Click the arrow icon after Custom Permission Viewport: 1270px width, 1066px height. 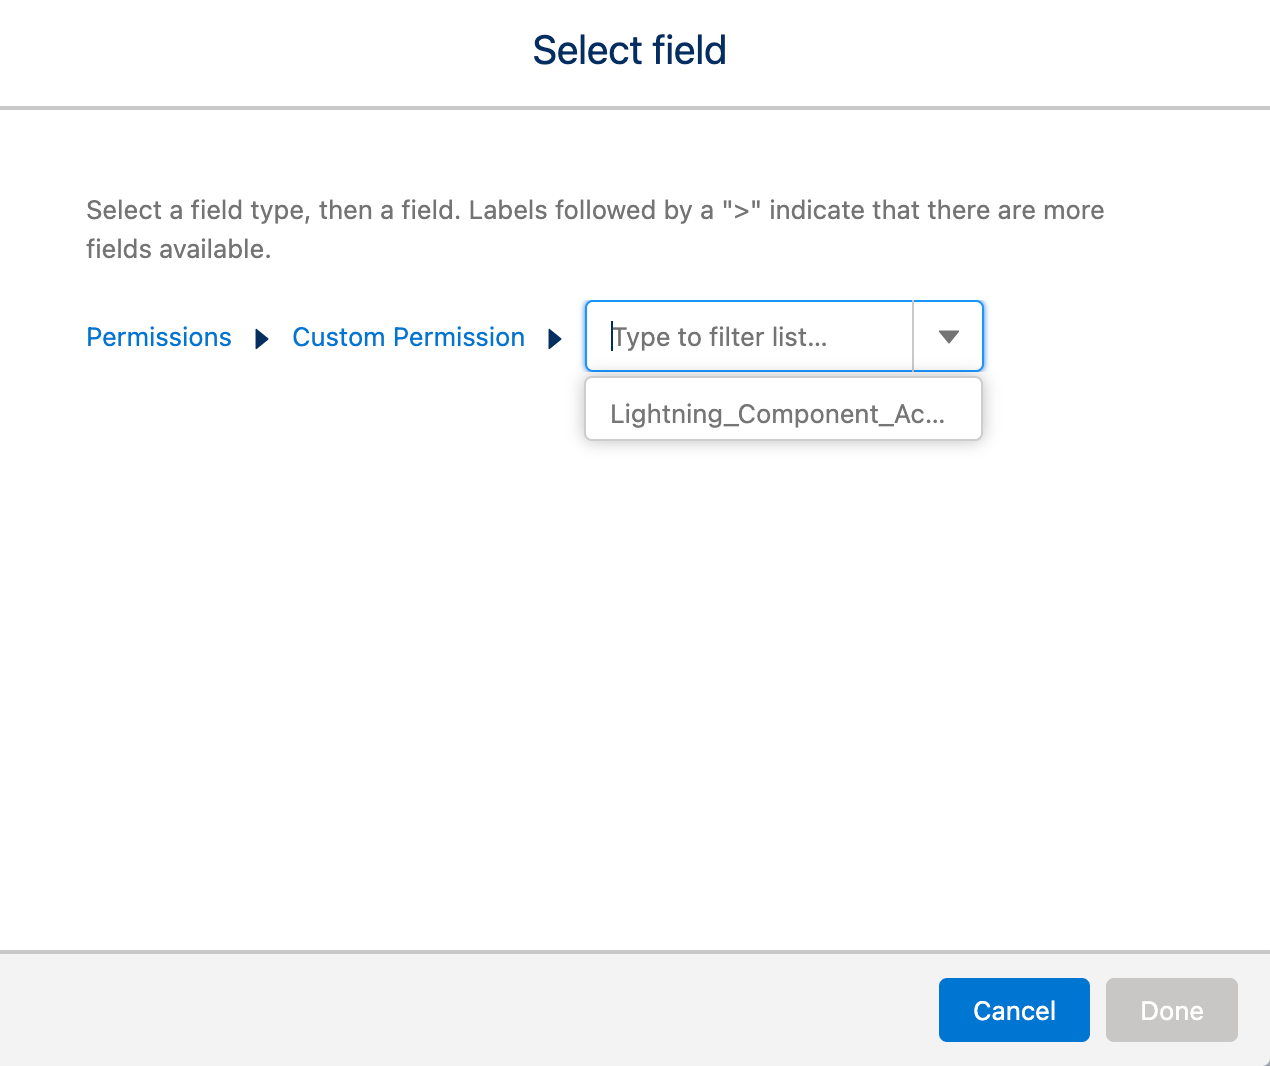tap(555, 339)
